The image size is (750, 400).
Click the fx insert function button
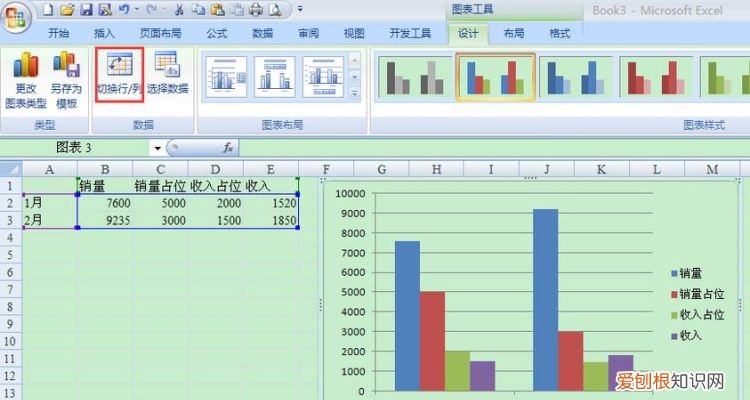pyautogui.click(x=228, y=148)
